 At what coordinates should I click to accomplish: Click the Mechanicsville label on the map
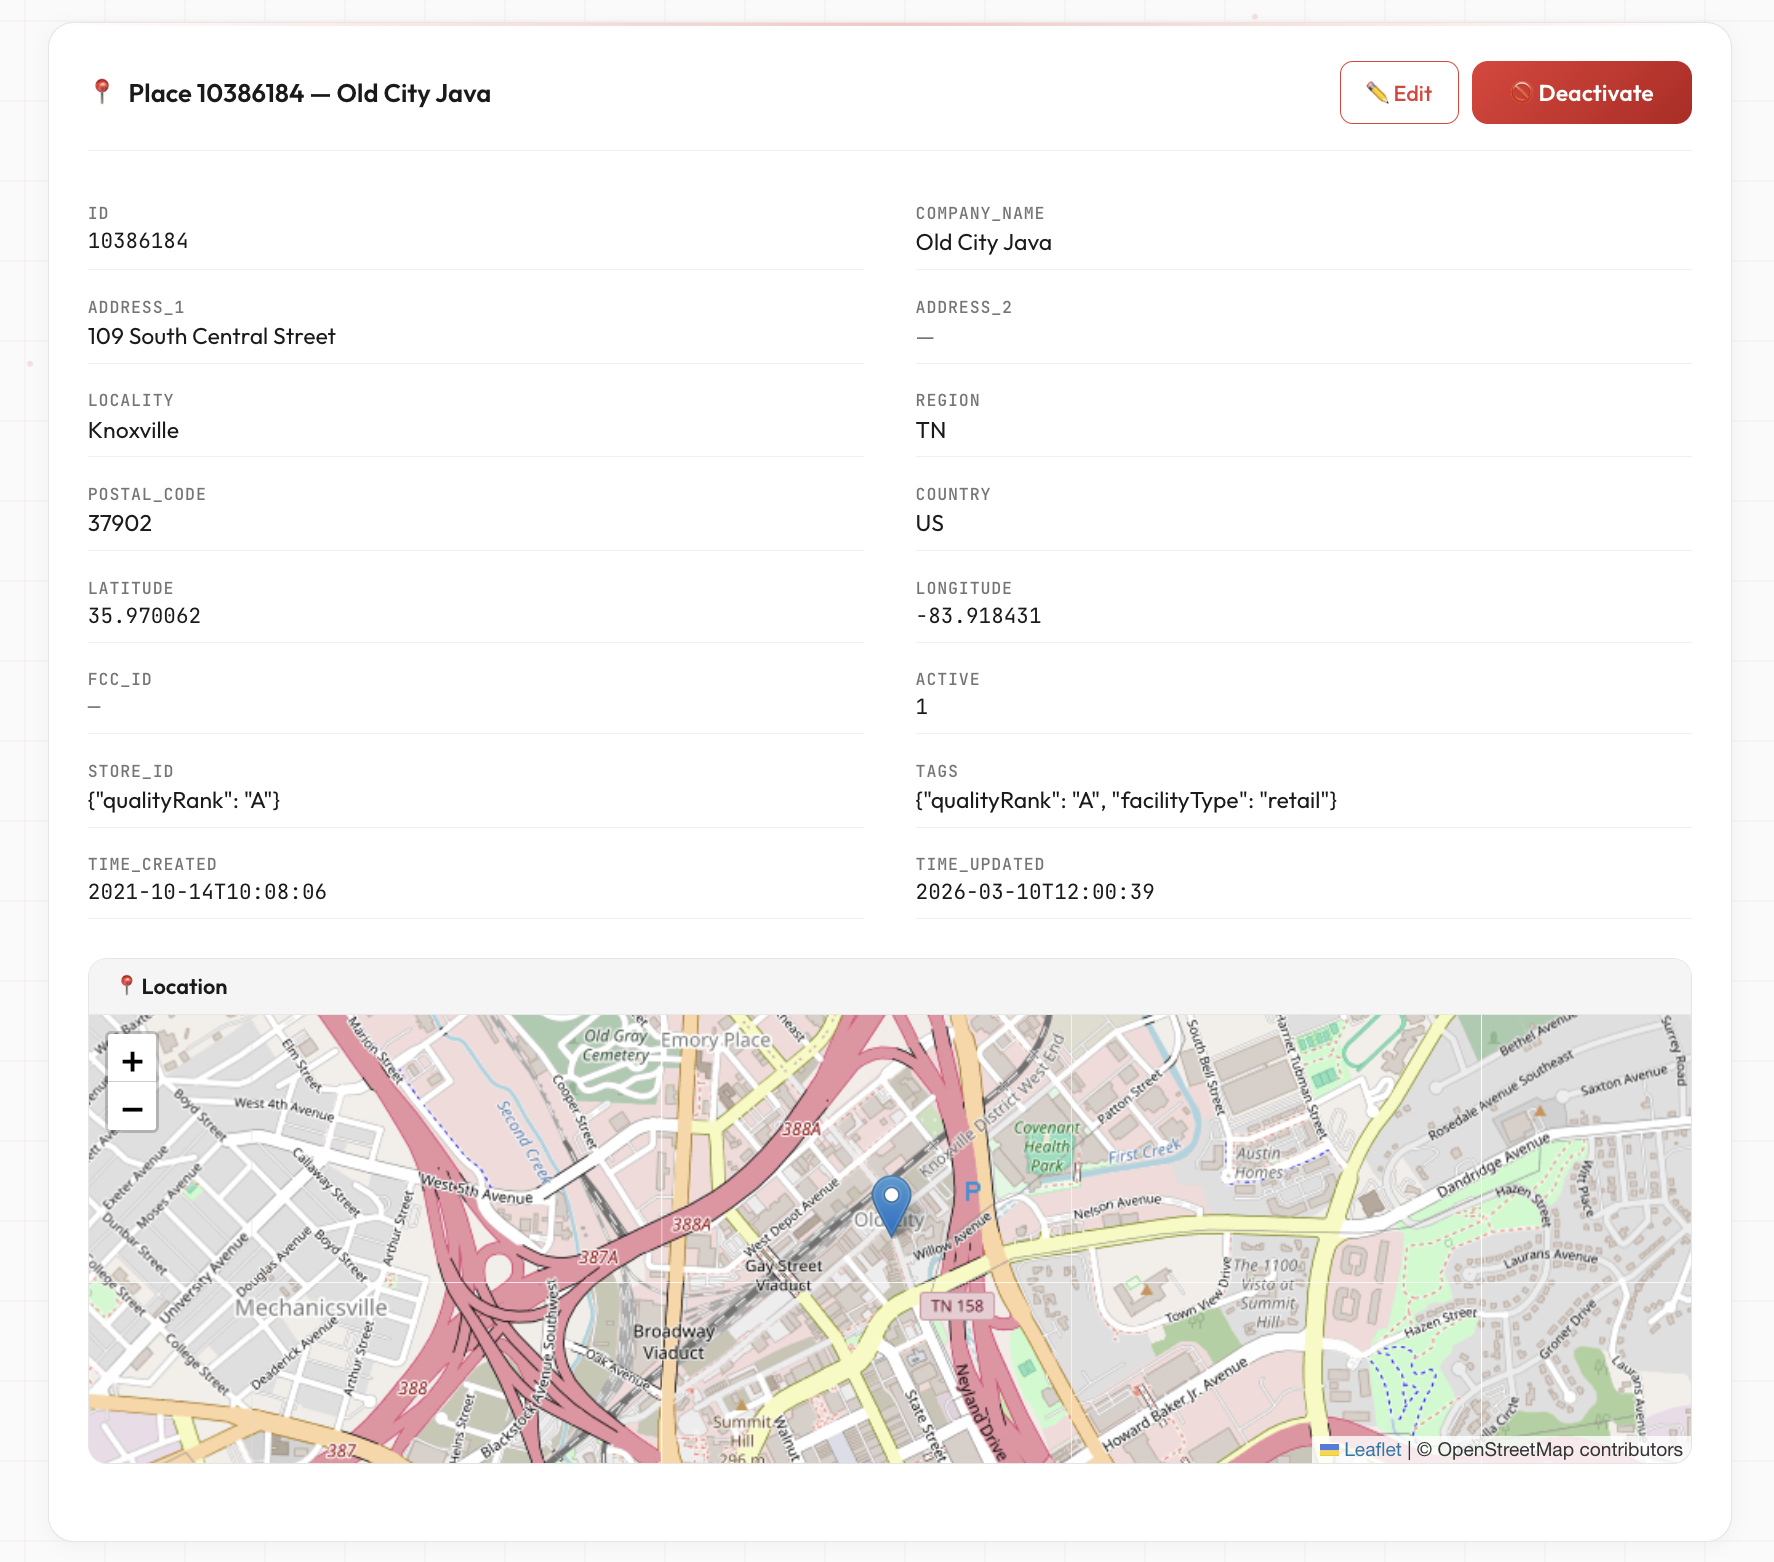[311, 1308]
